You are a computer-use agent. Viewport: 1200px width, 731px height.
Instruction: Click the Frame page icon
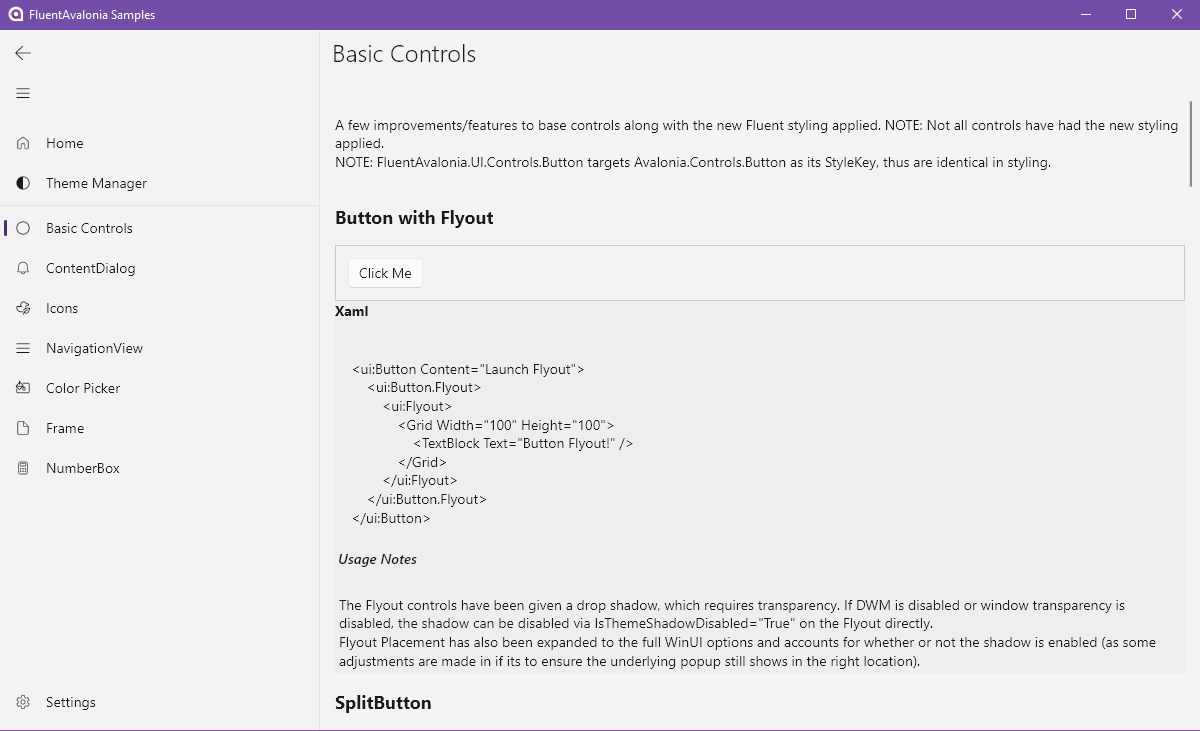[x=23, y=428]
